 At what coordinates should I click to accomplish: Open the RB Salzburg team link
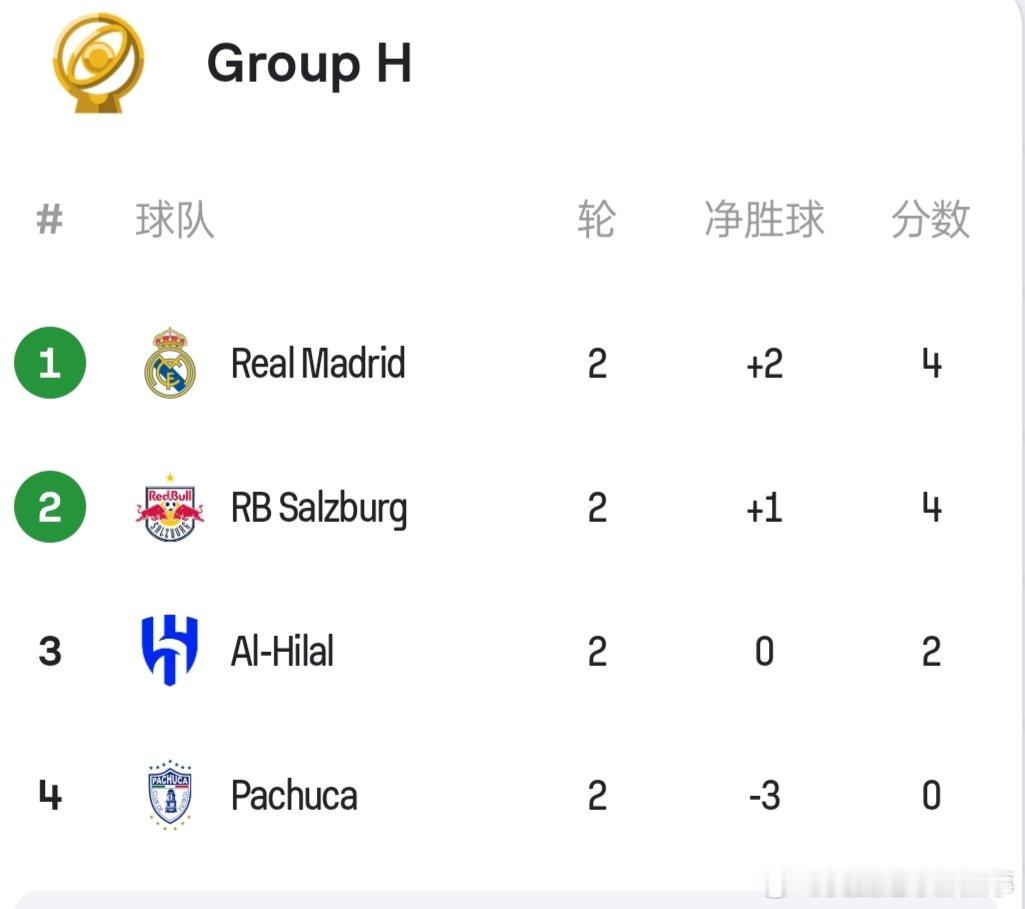[x=319, y=509]
